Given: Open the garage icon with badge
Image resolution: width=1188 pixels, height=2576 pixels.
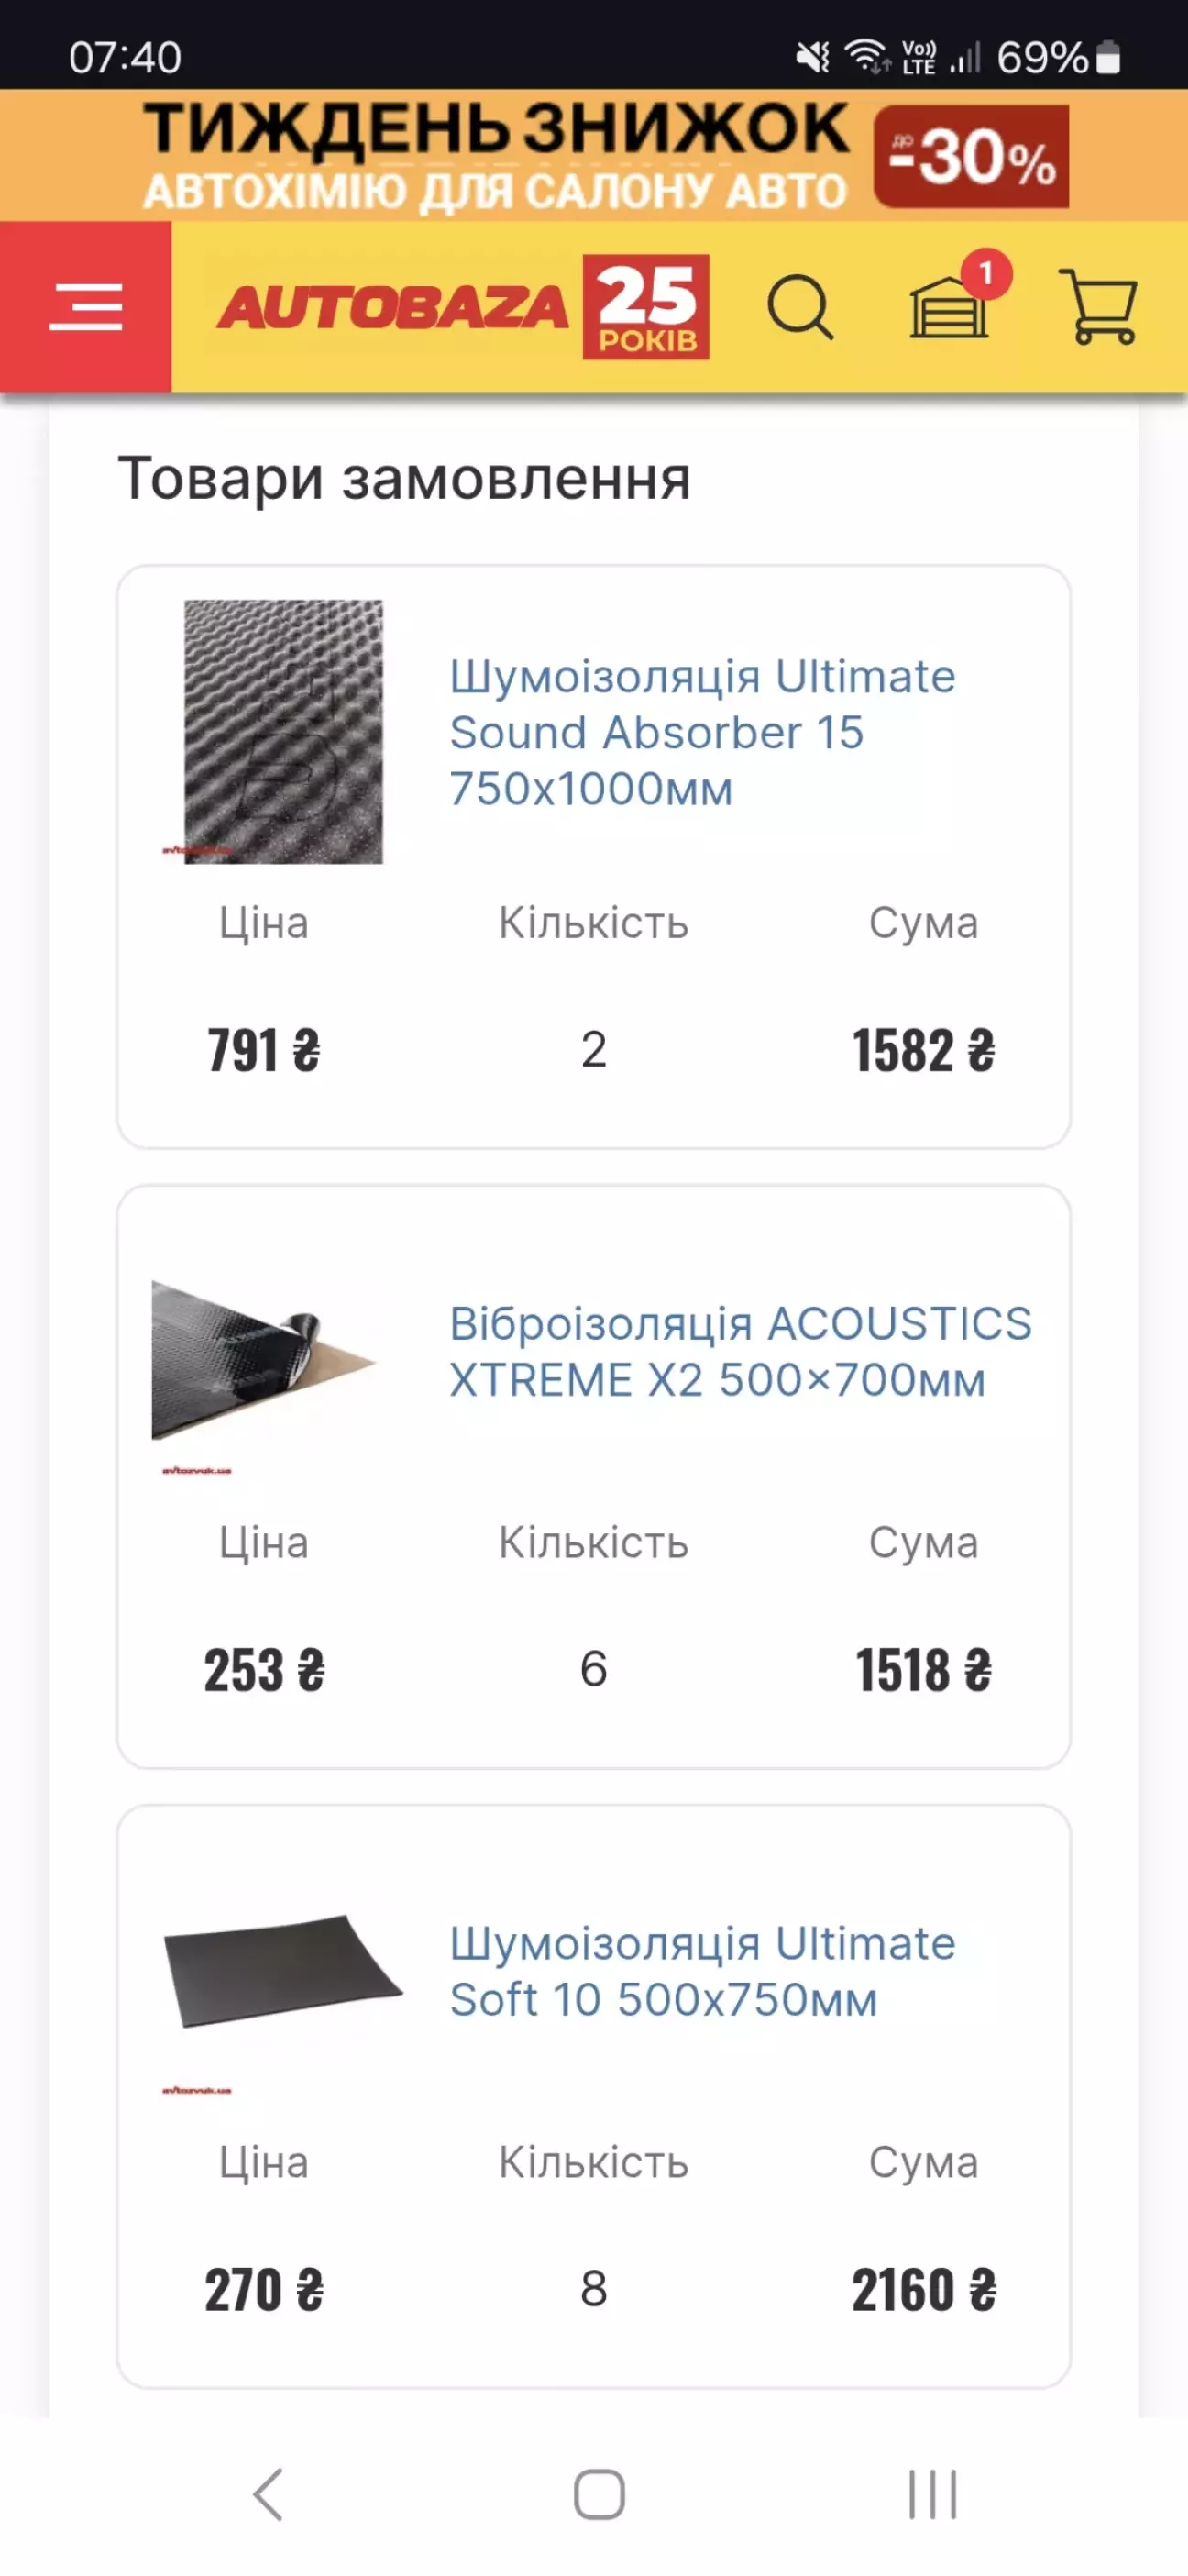Looking at the screenshot, I should coord(950,306).
